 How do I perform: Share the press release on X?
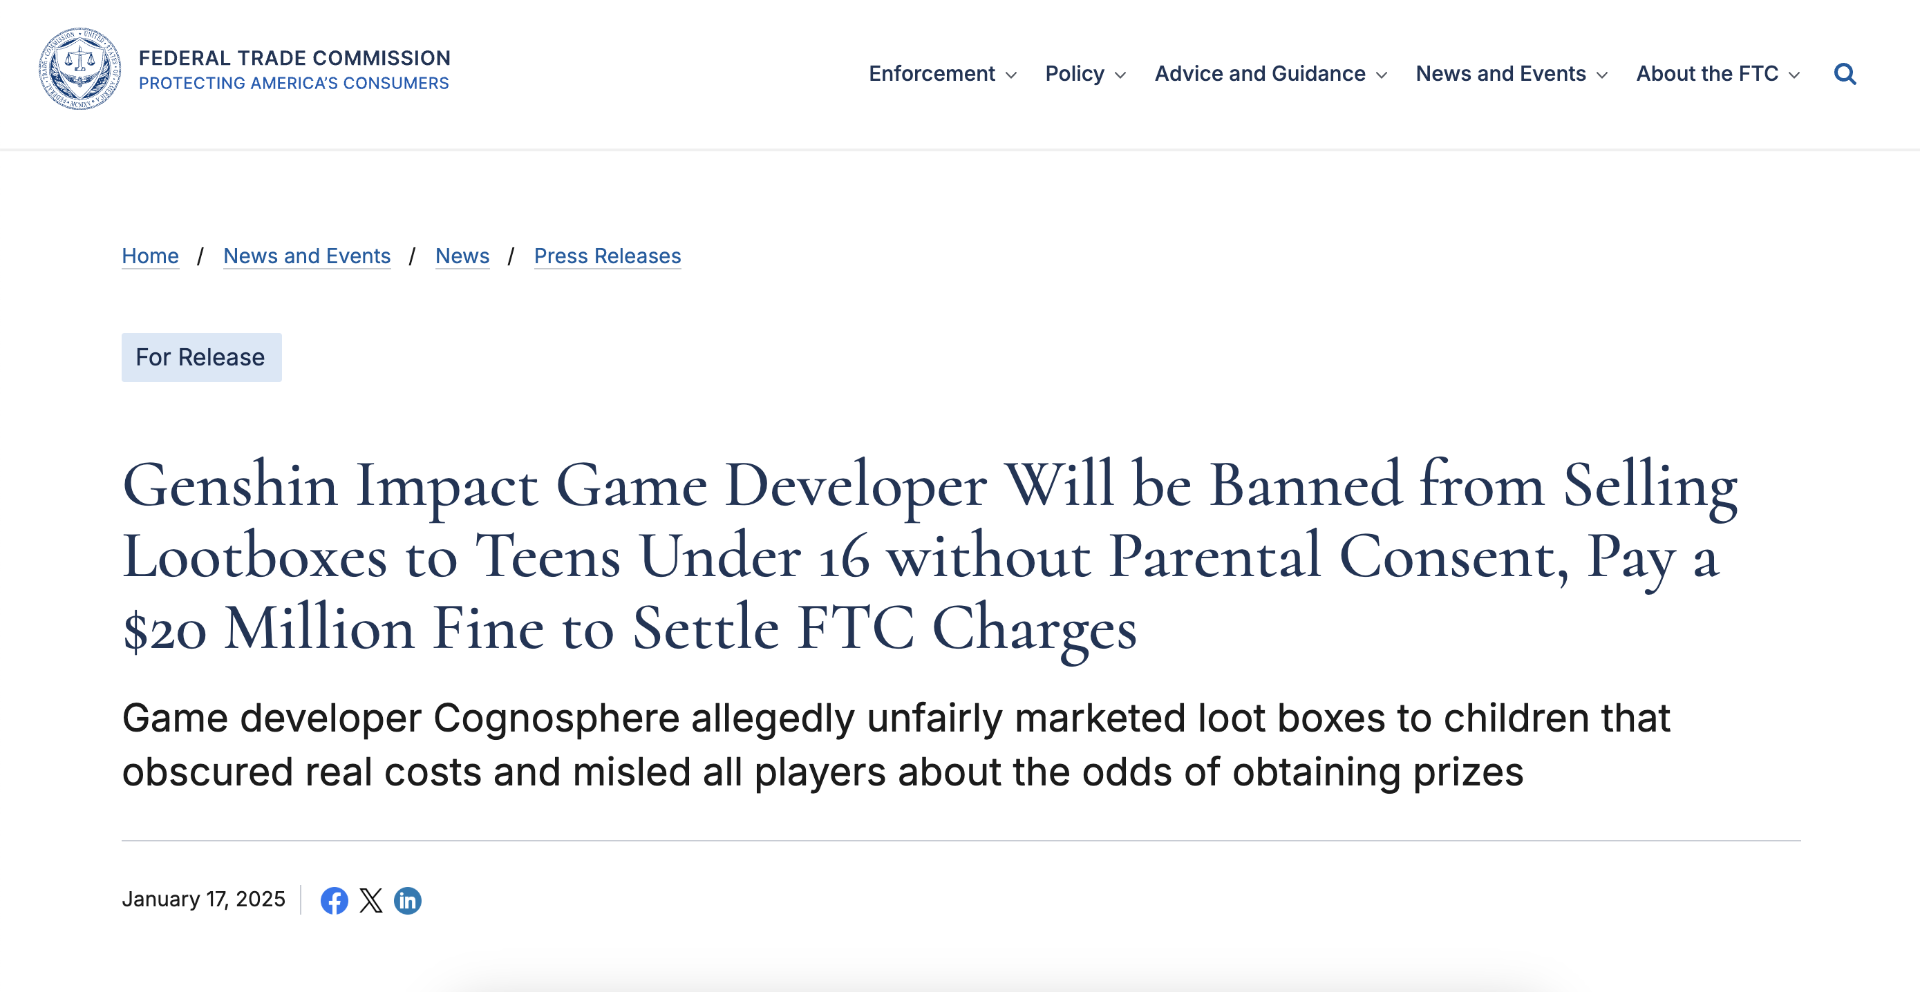click(371, 901)
